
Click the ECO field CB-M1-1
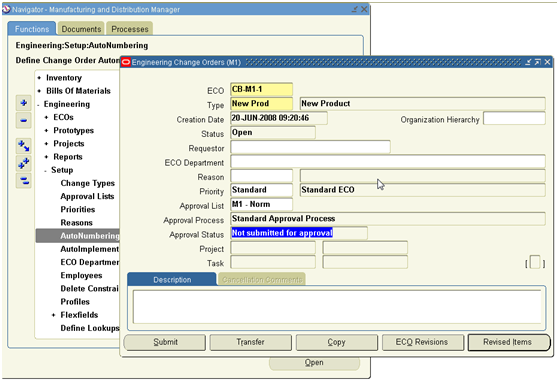(261, 89)
